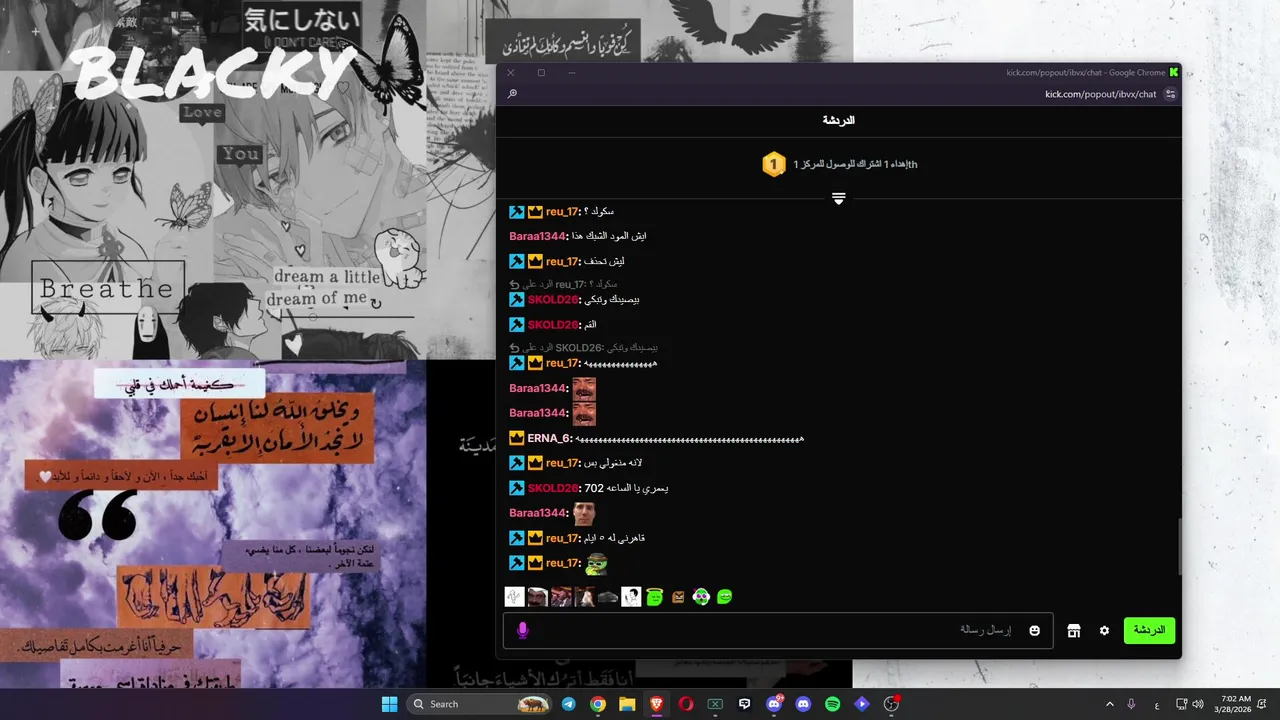Open Brave browser from the taskbar
Image resolution: width=1280 pixels, height=720 pixels.
656,704
